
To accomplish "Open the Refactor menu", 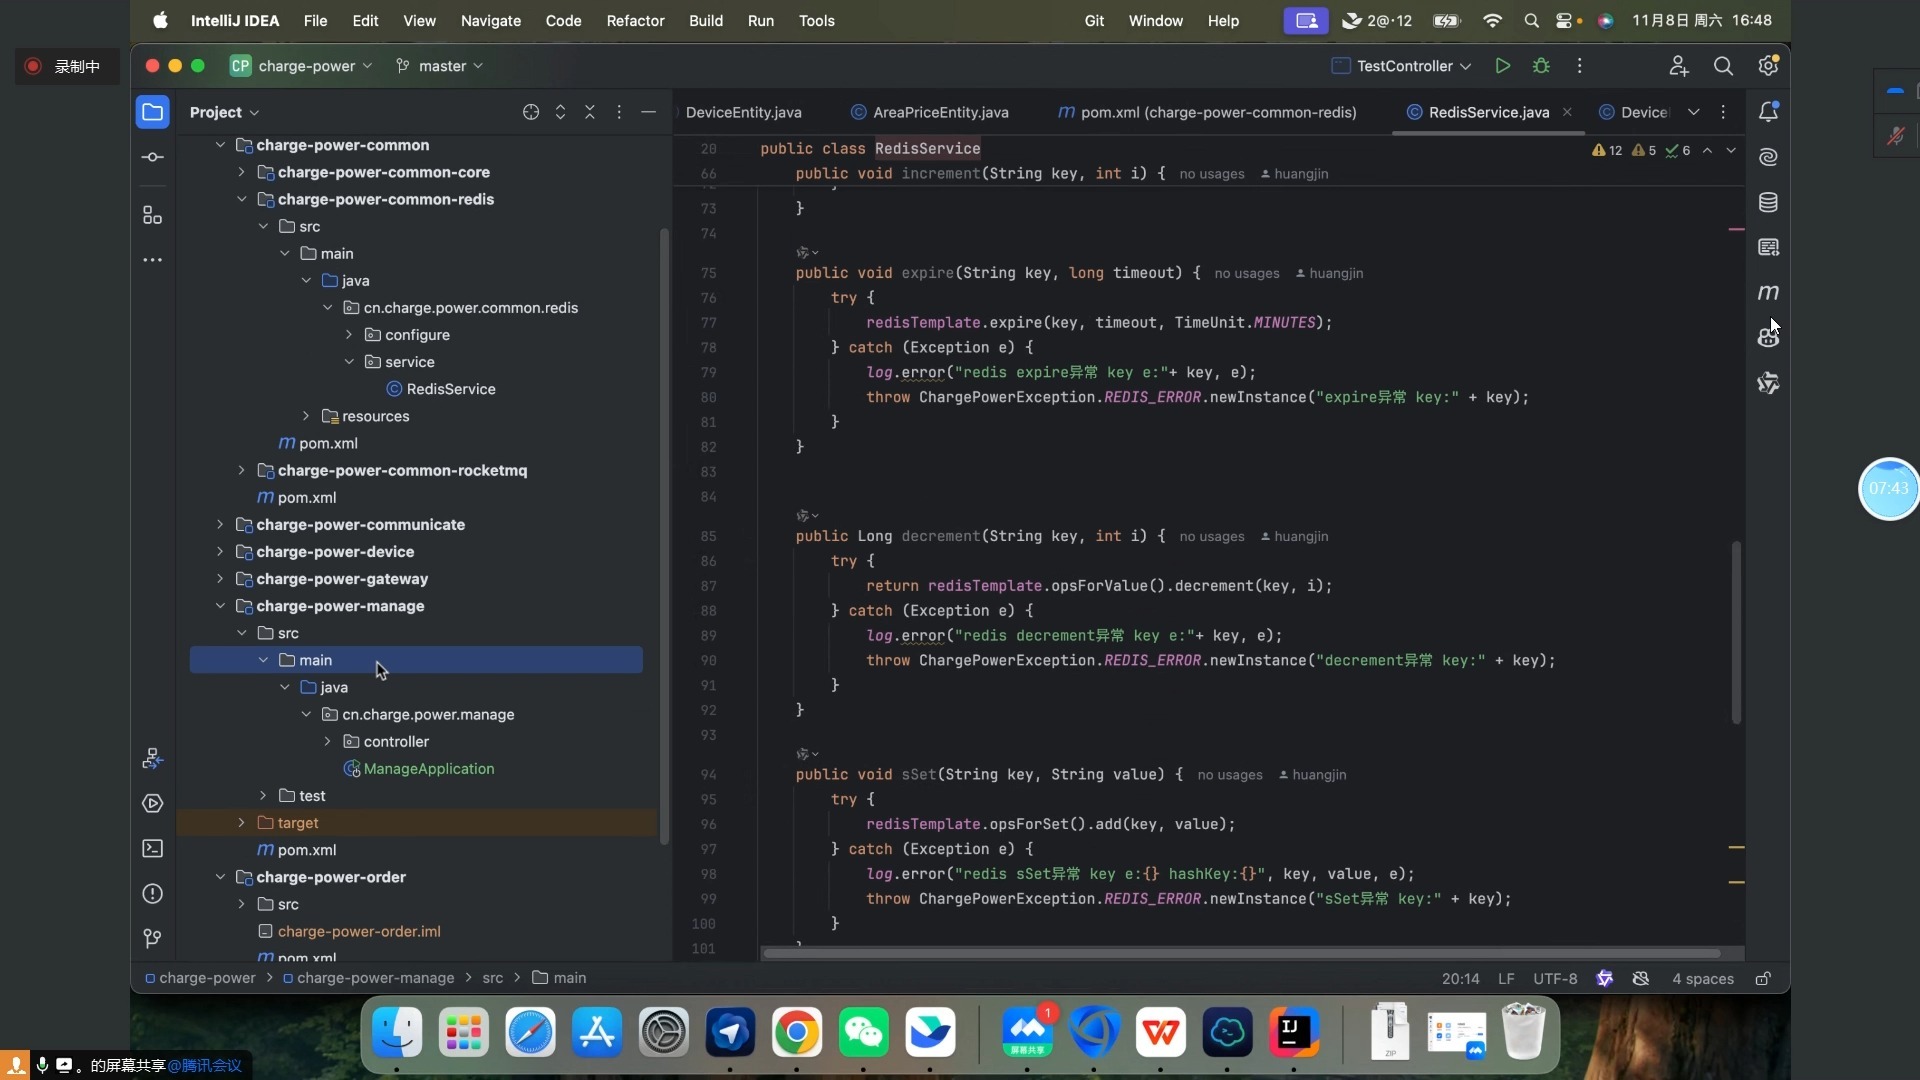I will (x=635, y=21).
